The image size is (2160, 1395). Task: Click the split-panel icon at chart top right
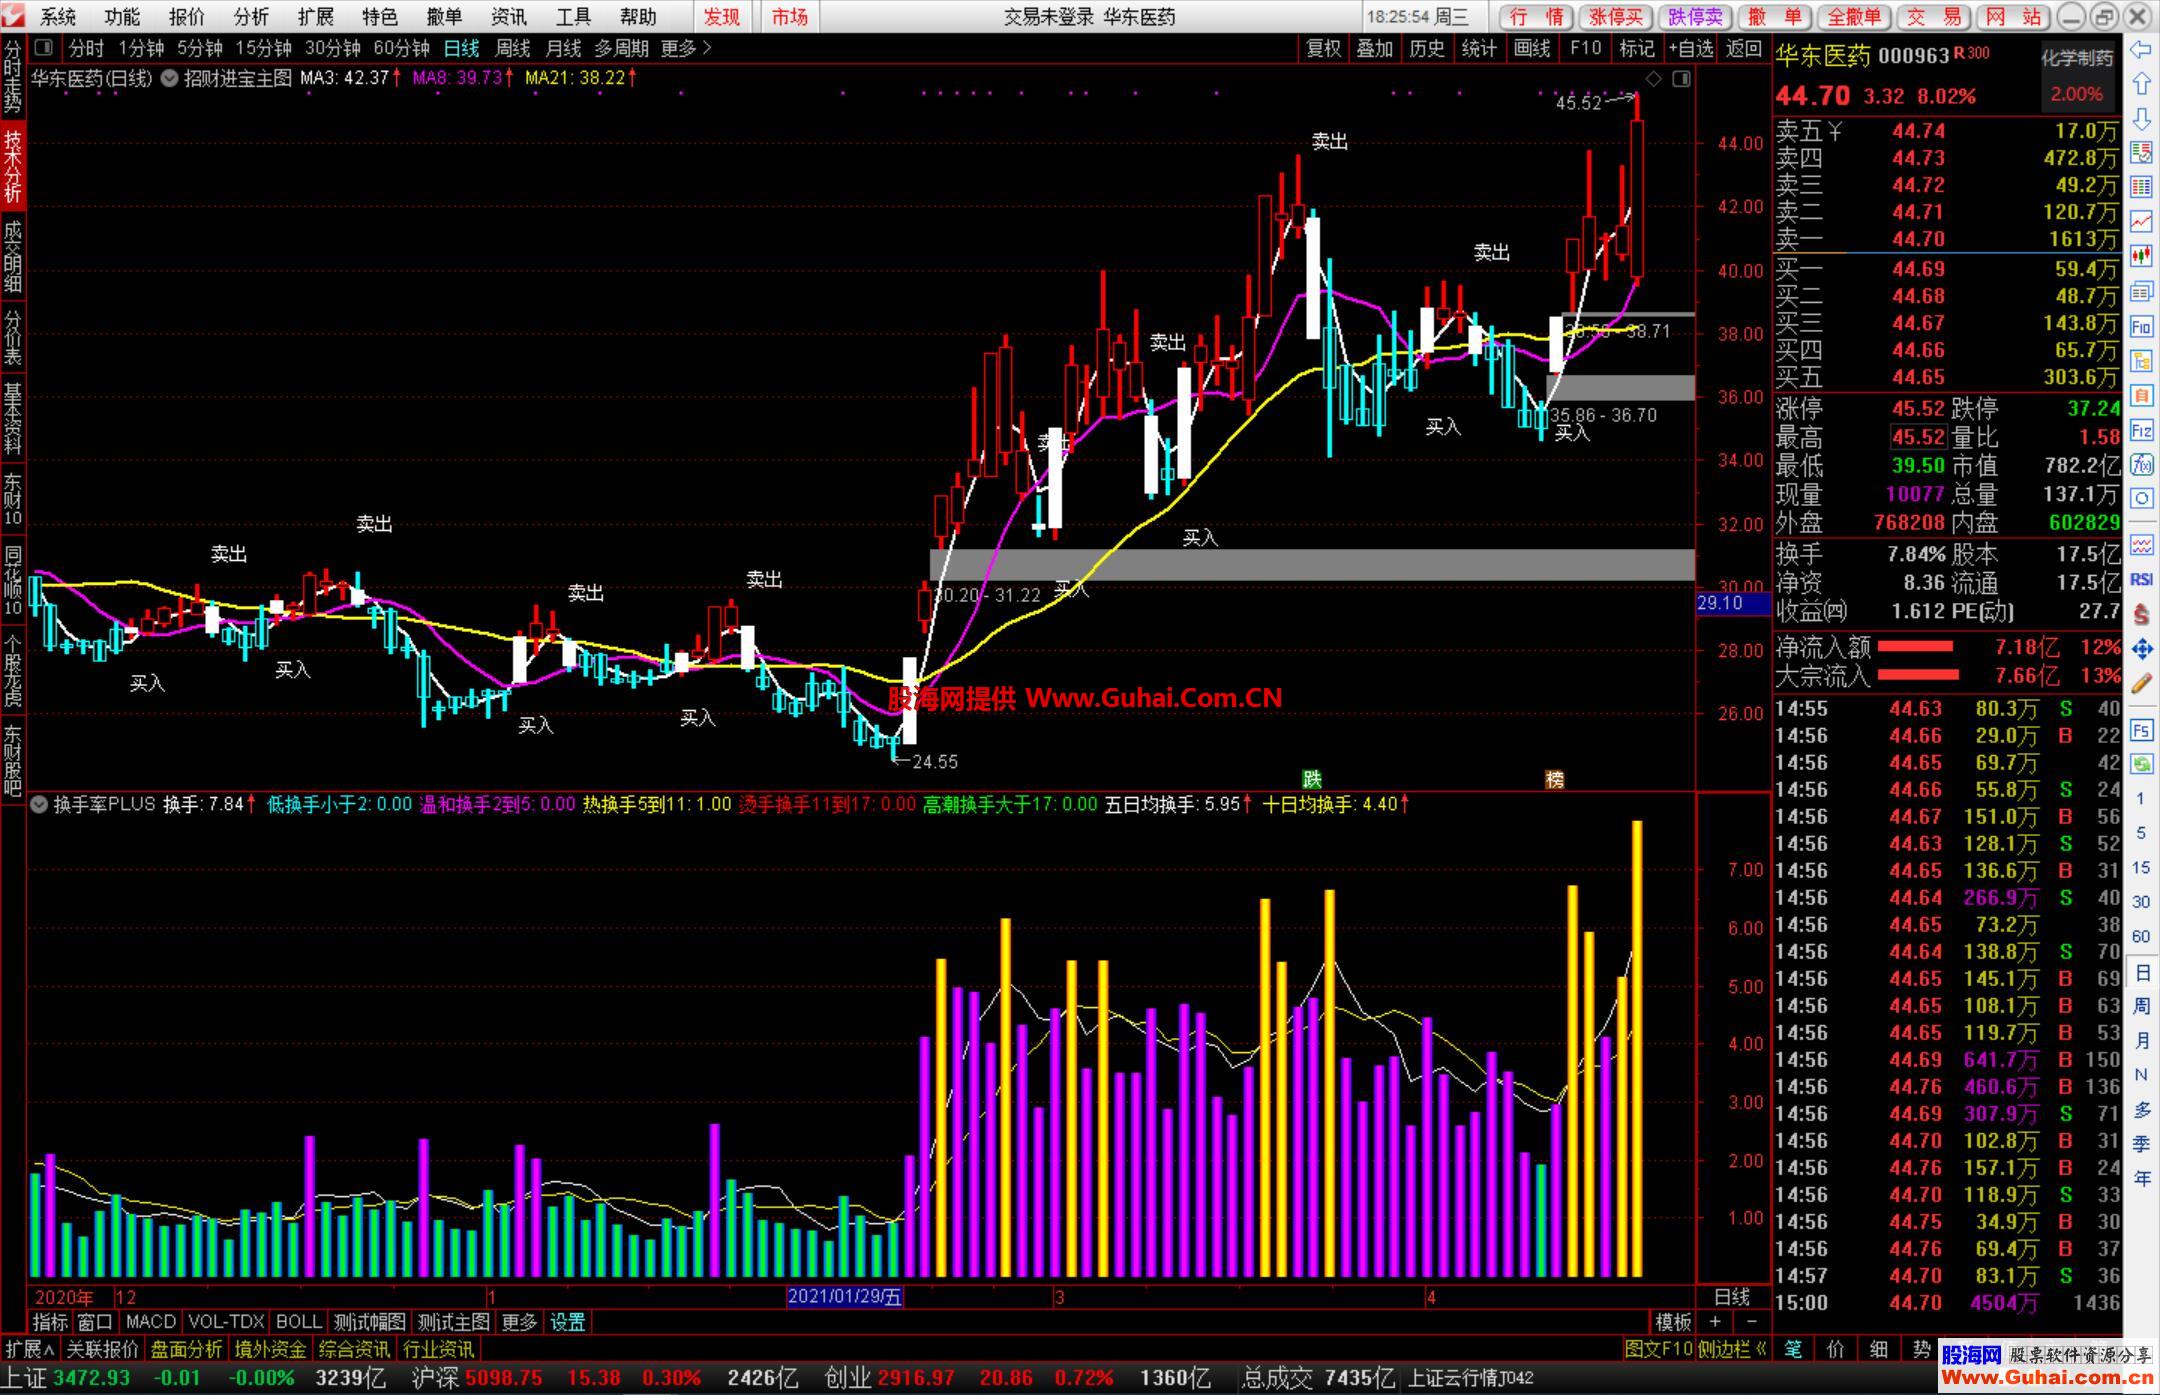1681,78
